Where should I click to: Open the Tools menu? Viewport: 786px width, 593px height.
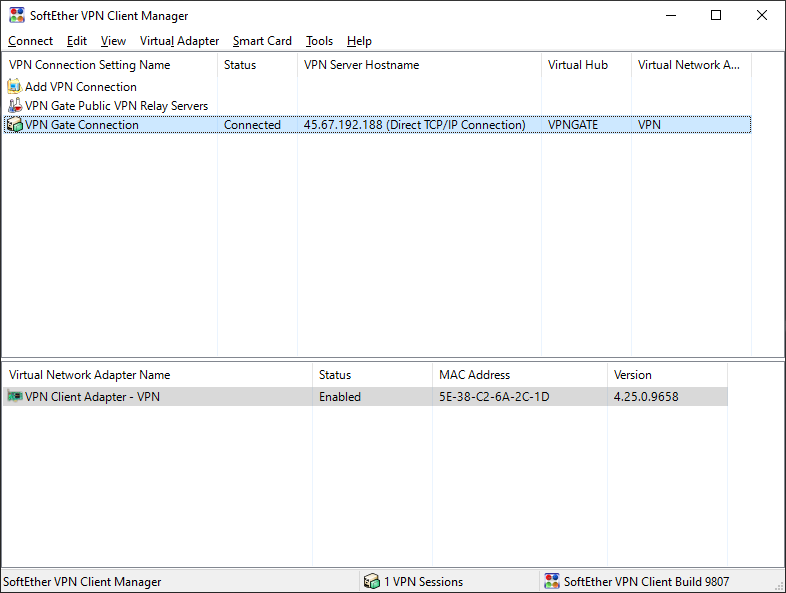[319, 41]
